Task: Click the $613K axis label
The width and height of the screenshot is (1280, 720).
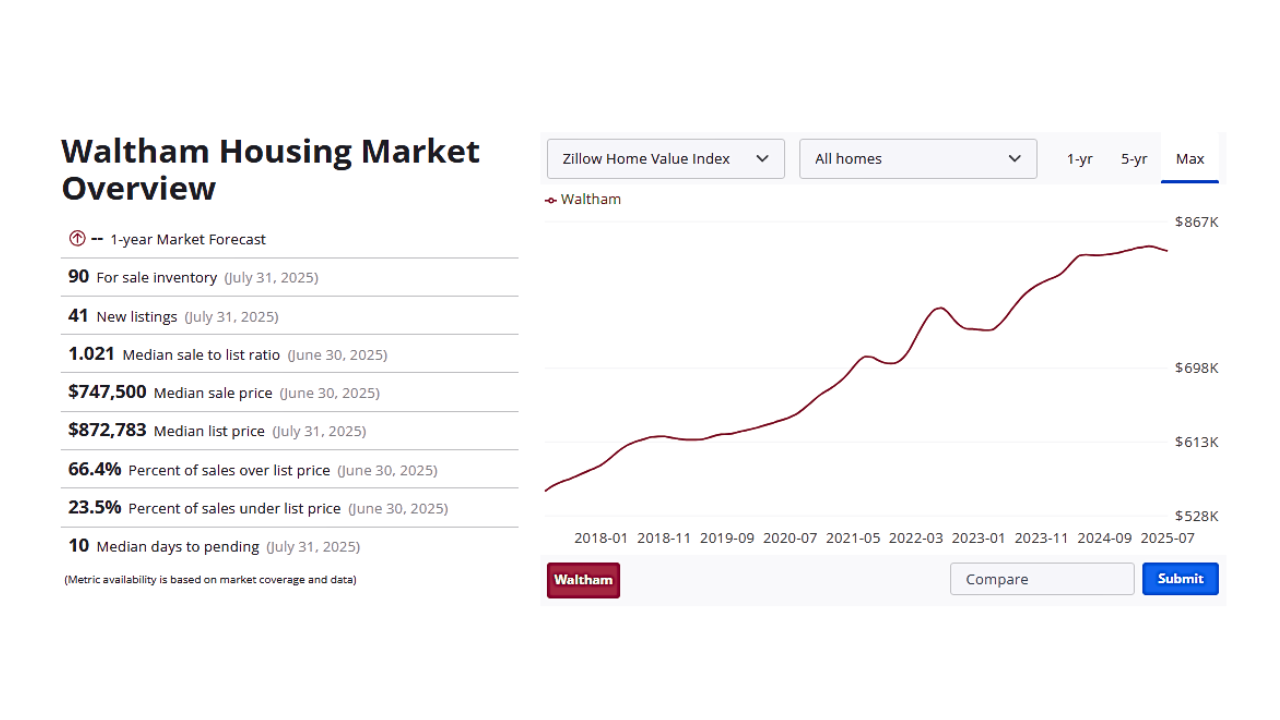Action: click(x=1196, y=442)
